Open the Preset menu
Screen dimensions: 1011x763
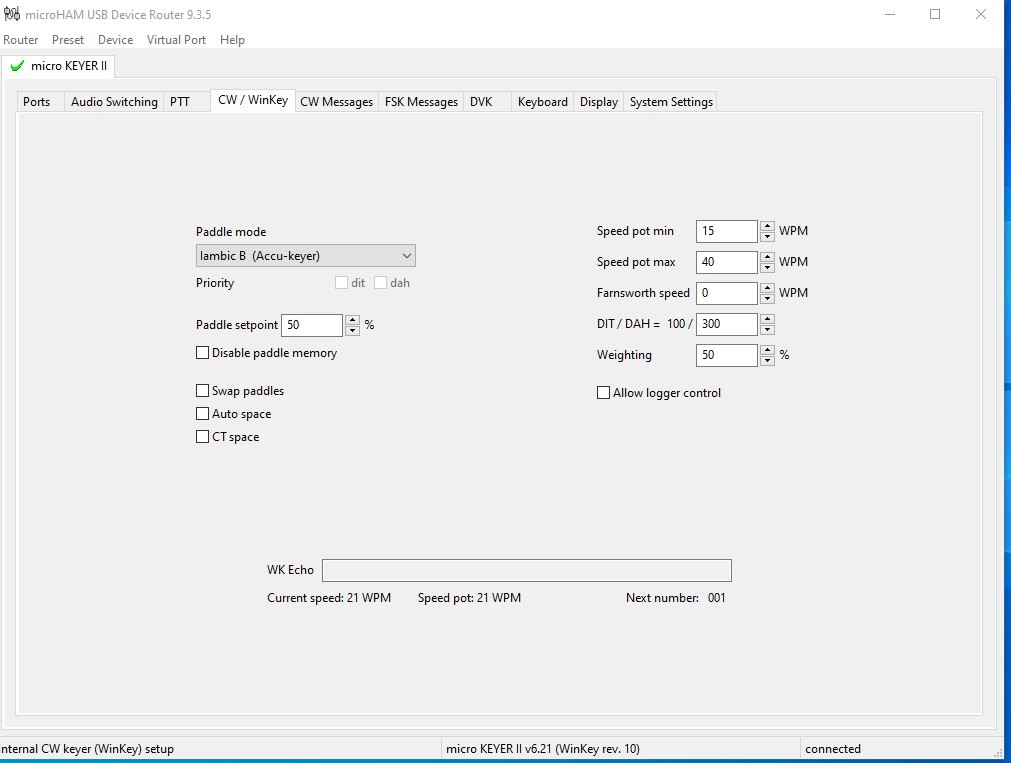(x=68, y=40)
